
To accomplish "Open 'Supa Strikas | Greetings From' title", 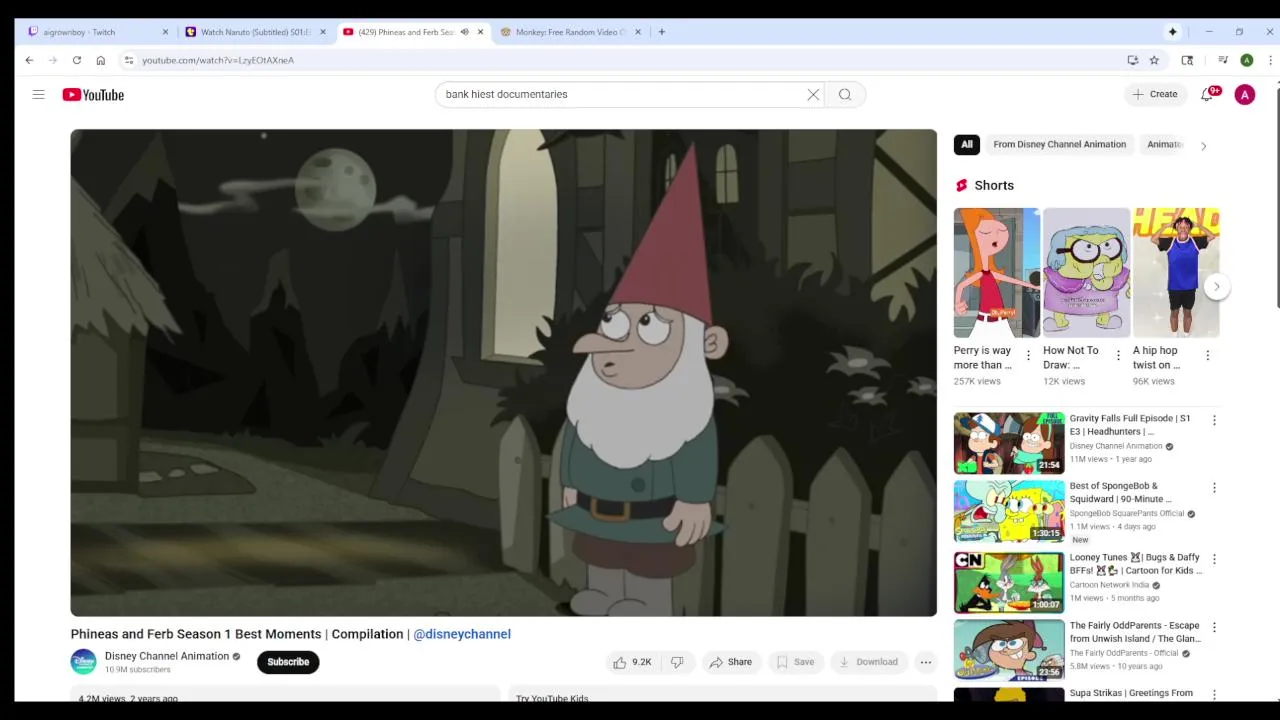I will [x=1131, y=693].
